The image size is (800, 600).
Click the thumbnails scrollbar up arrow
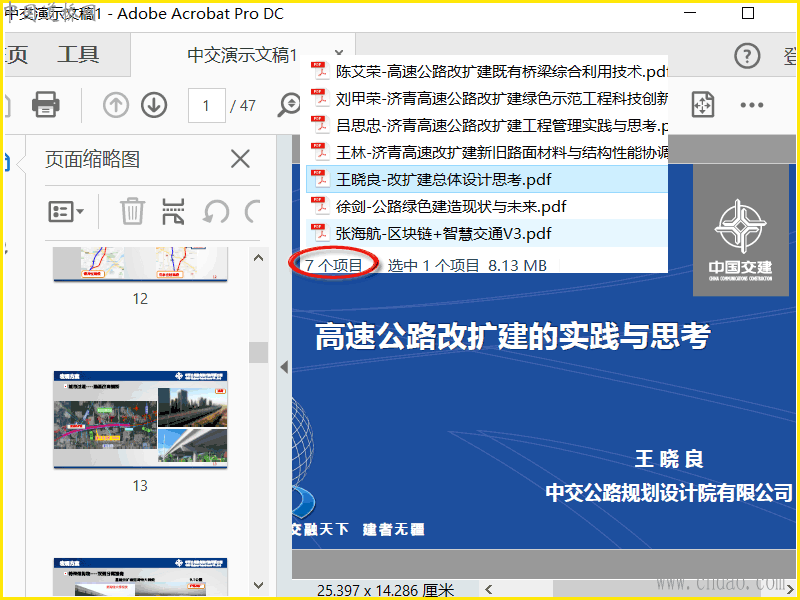coord(259,258)
